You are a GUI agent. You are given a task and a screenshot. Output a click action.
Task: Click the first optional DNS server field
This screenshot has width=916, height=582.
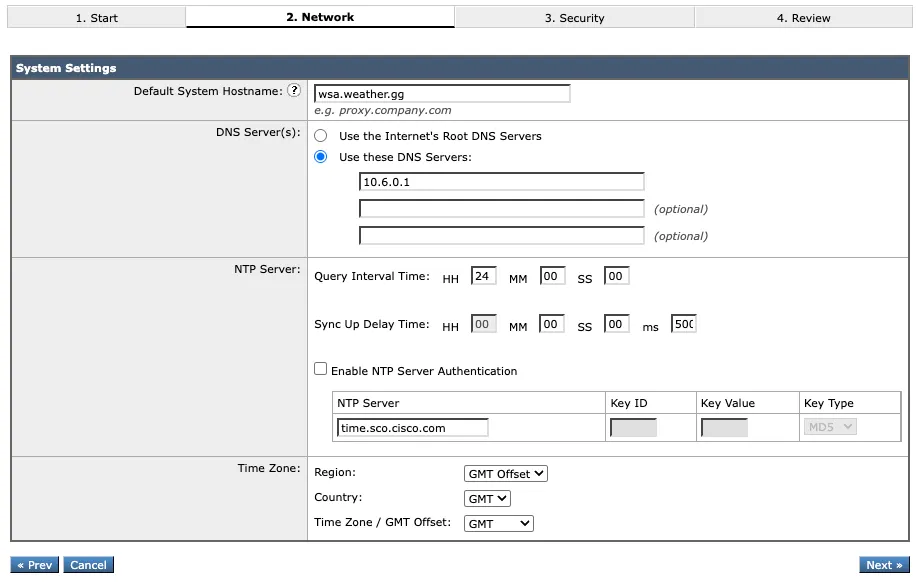click(501, 208)
